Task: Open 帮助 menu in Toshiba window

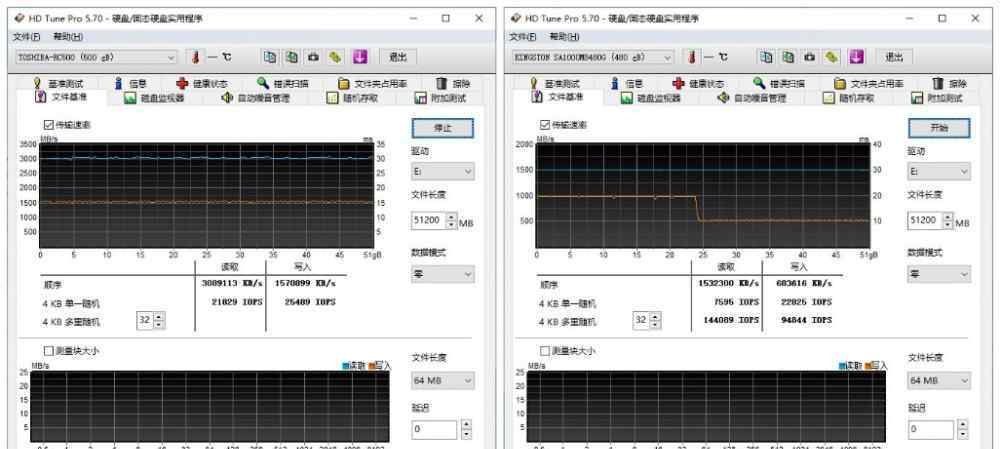Action: point(68,37)
